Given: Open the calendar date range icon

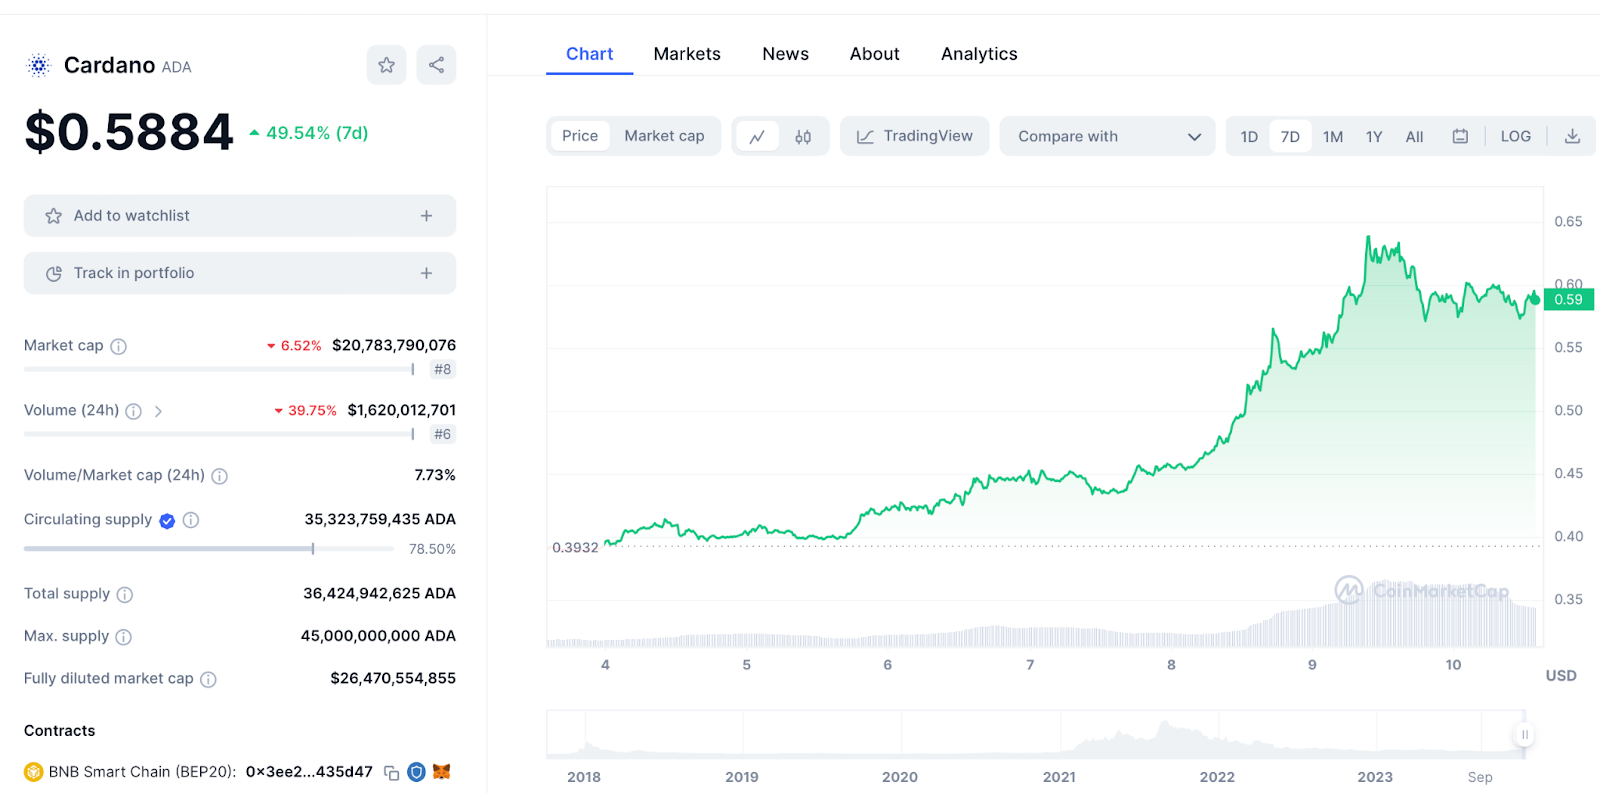Looking at the screenshot, I should click(x=1460, y=136).
